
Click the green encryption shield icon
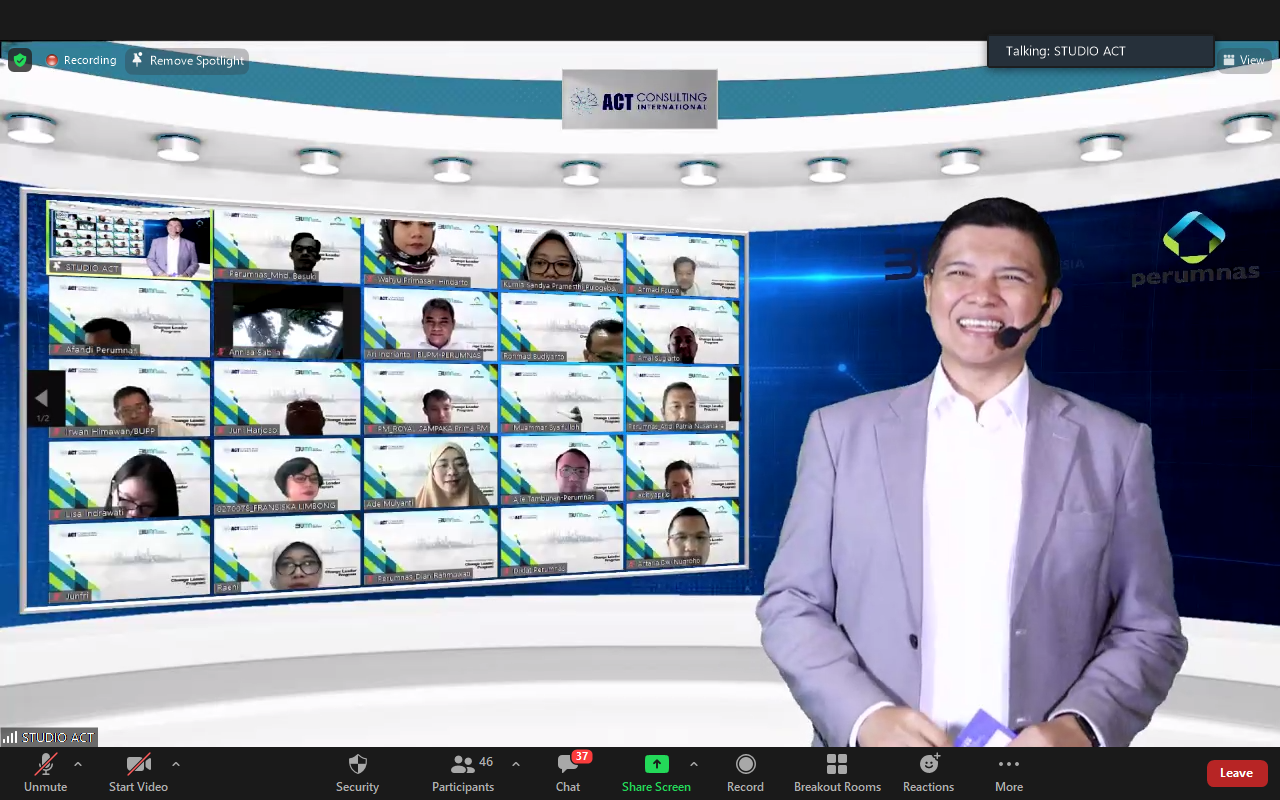click(x=20, y=60)
